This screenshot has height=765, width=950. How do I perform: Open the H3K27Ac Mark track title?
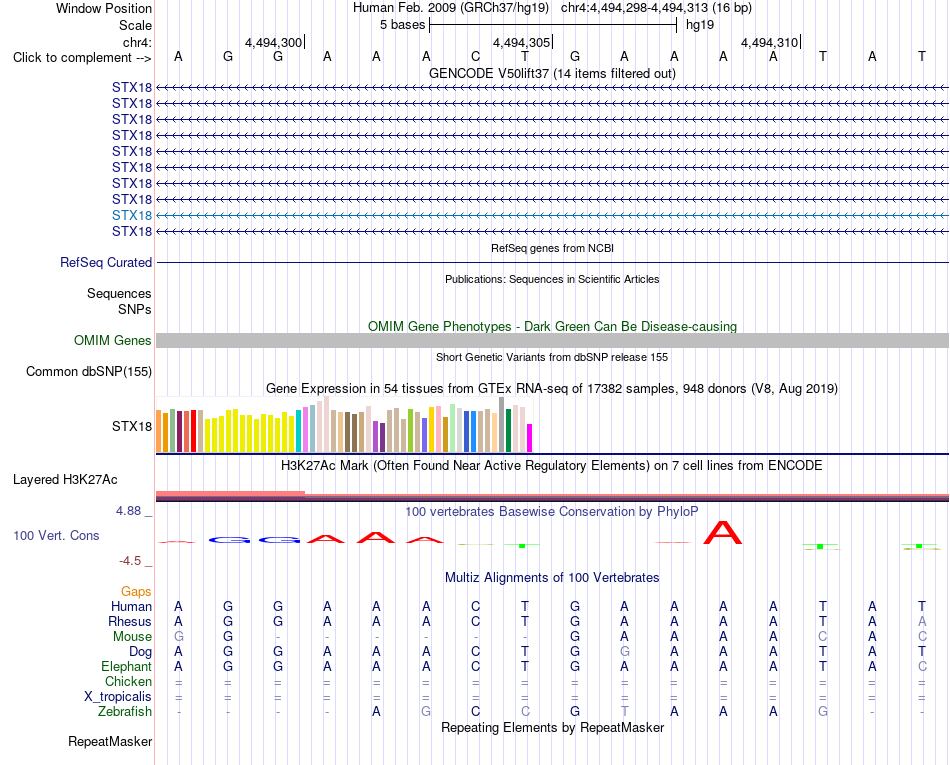(x=552, y=466)
